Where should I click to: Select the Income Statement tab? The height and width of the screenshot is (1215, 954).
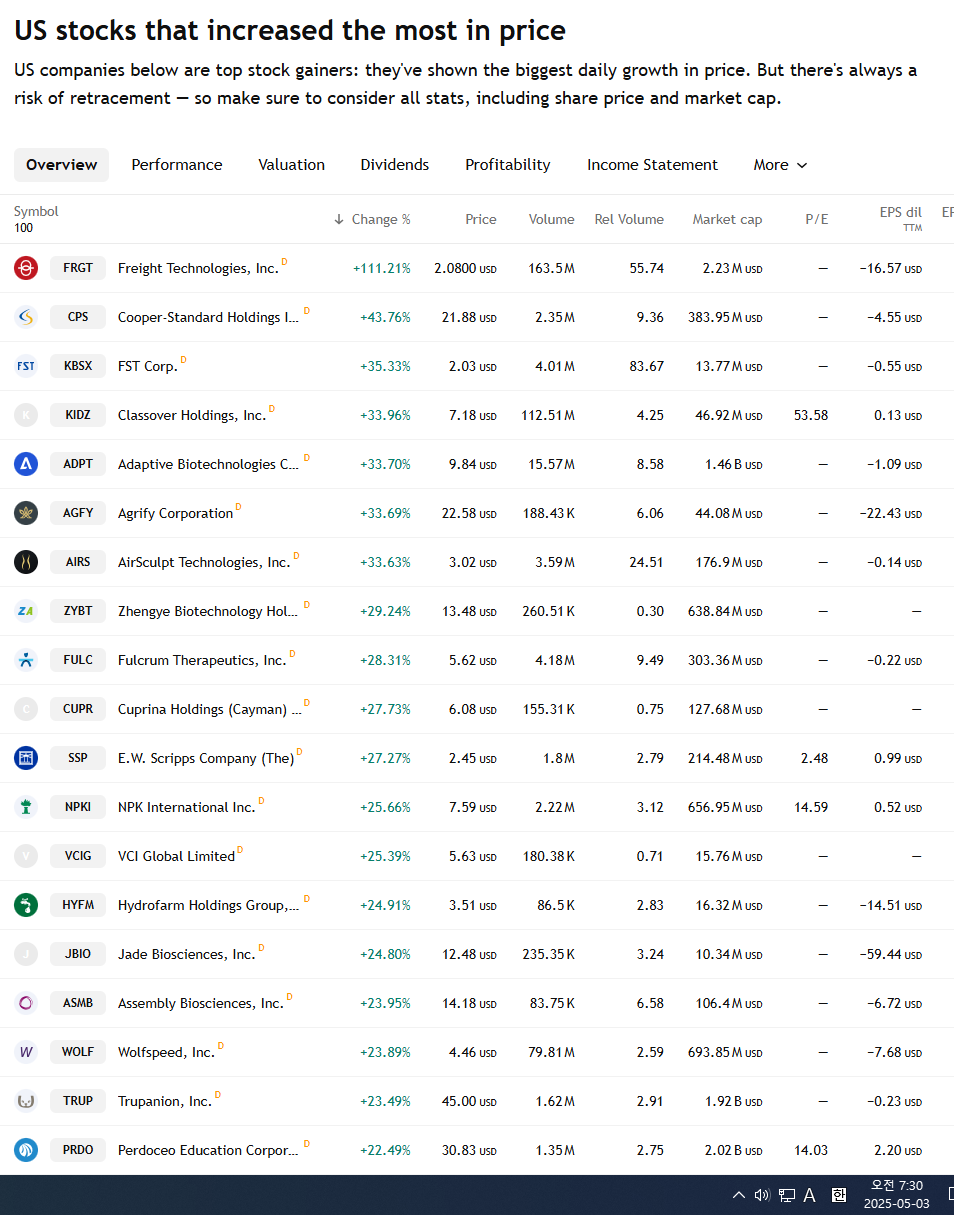(x=652, y=165)
